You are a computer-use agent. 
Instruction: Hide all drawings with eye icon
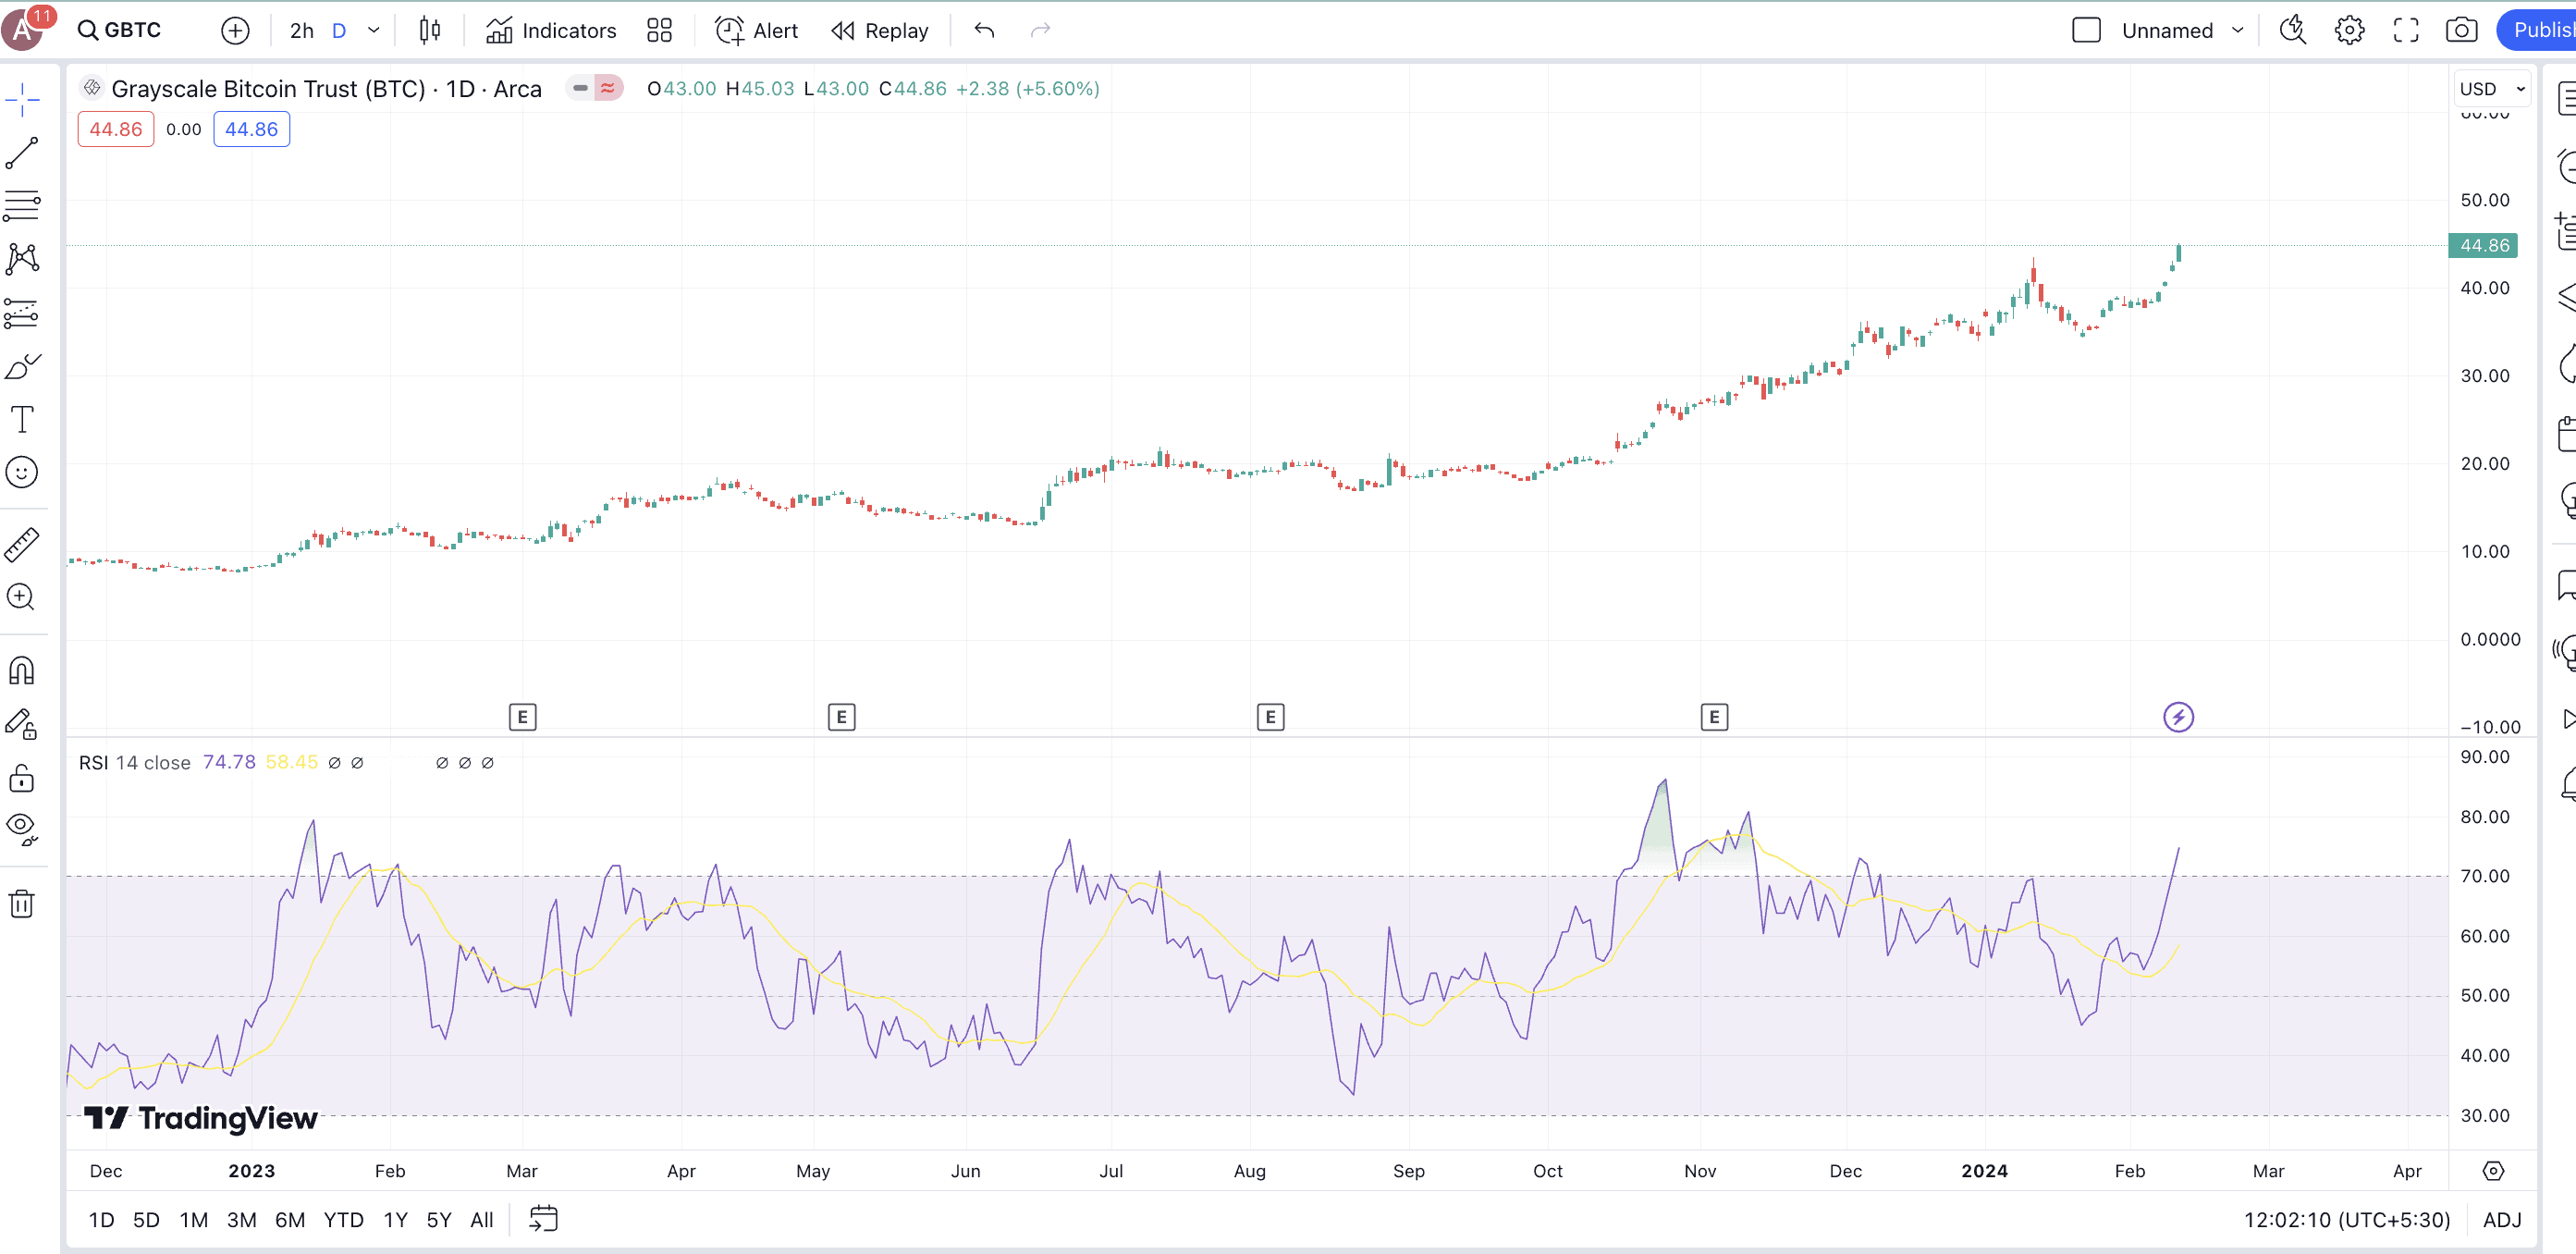click(x=22, y=828)
